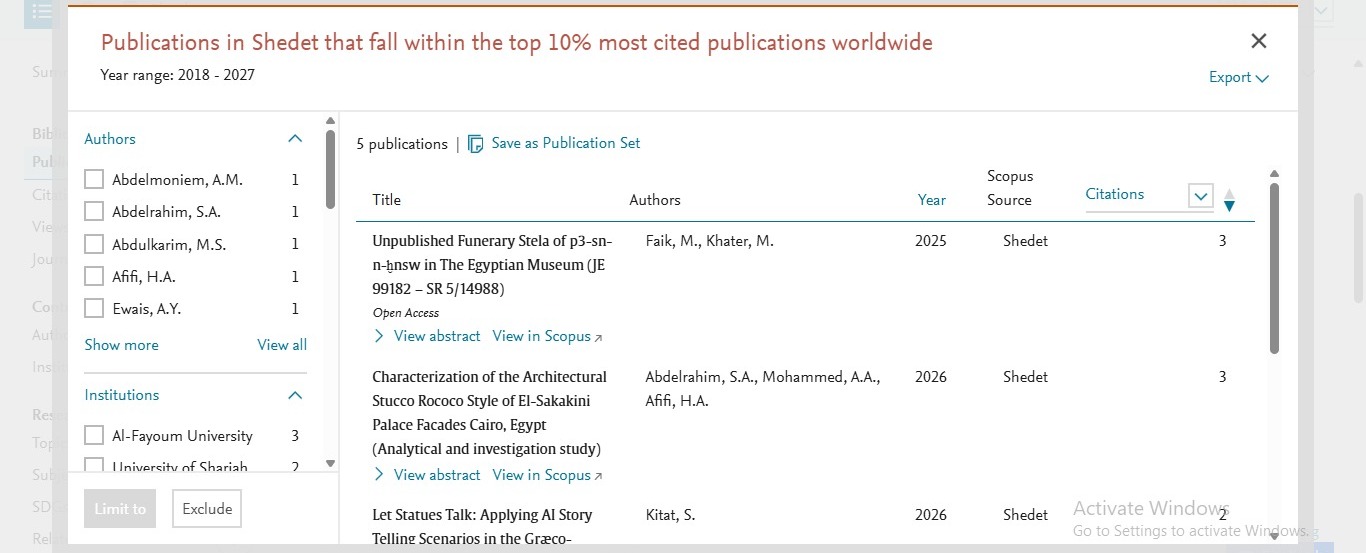This screenshot has width=1366, height=553.
Task: Click the list menu icon behind dialog
Action: point(41,12)
